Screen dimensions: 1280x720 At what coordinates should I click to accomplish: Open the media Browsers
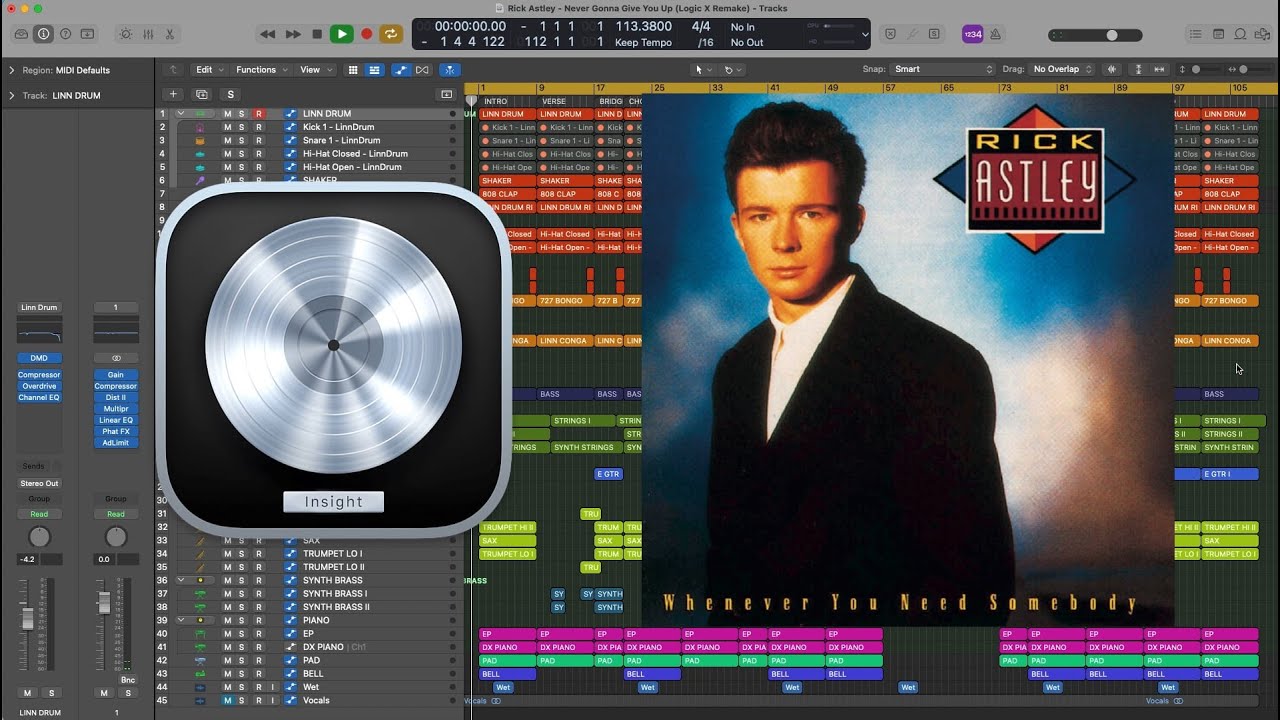(x=1262, y=34)
